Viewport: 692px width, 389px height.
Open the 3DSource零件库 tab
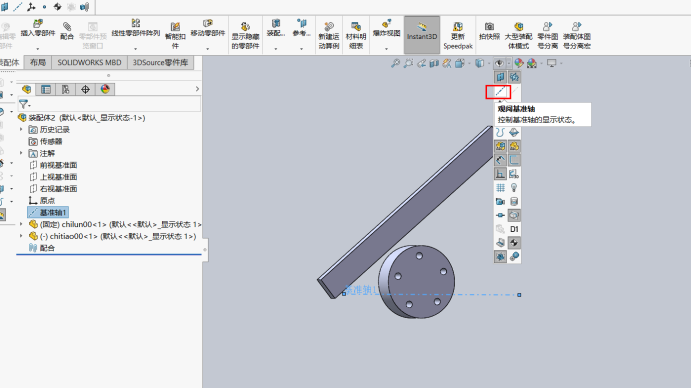160,63
